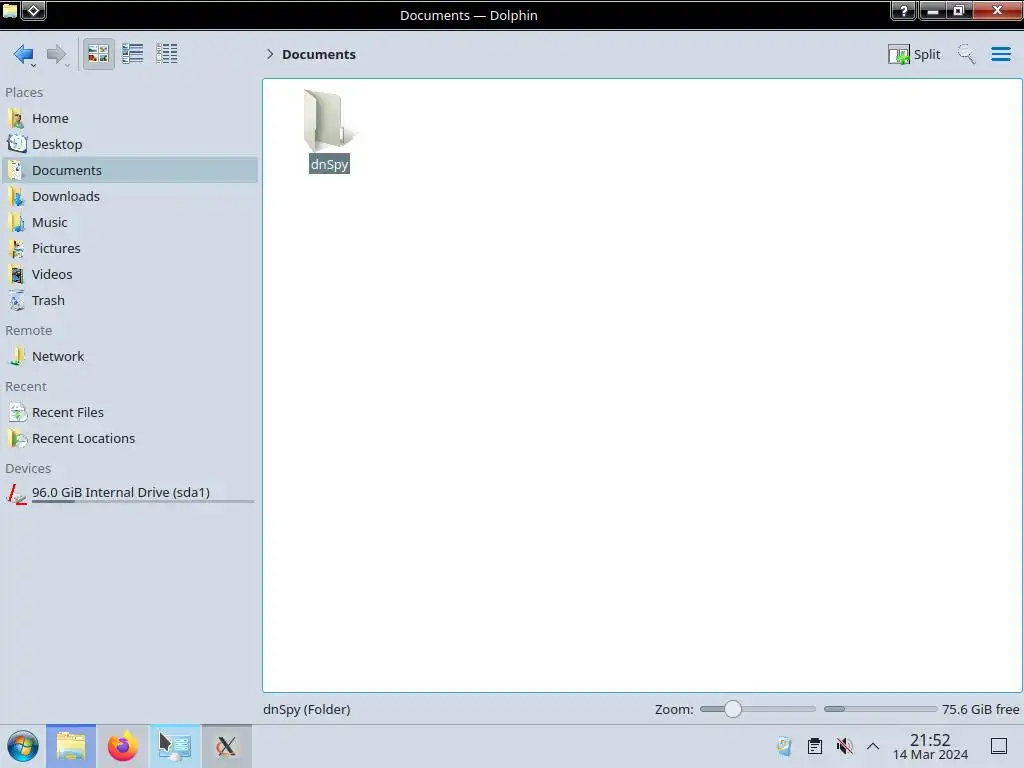Launch Firefox from the taskbar
The height and width of the screenshot is (768, 1024).
click(x=123, y=746)
